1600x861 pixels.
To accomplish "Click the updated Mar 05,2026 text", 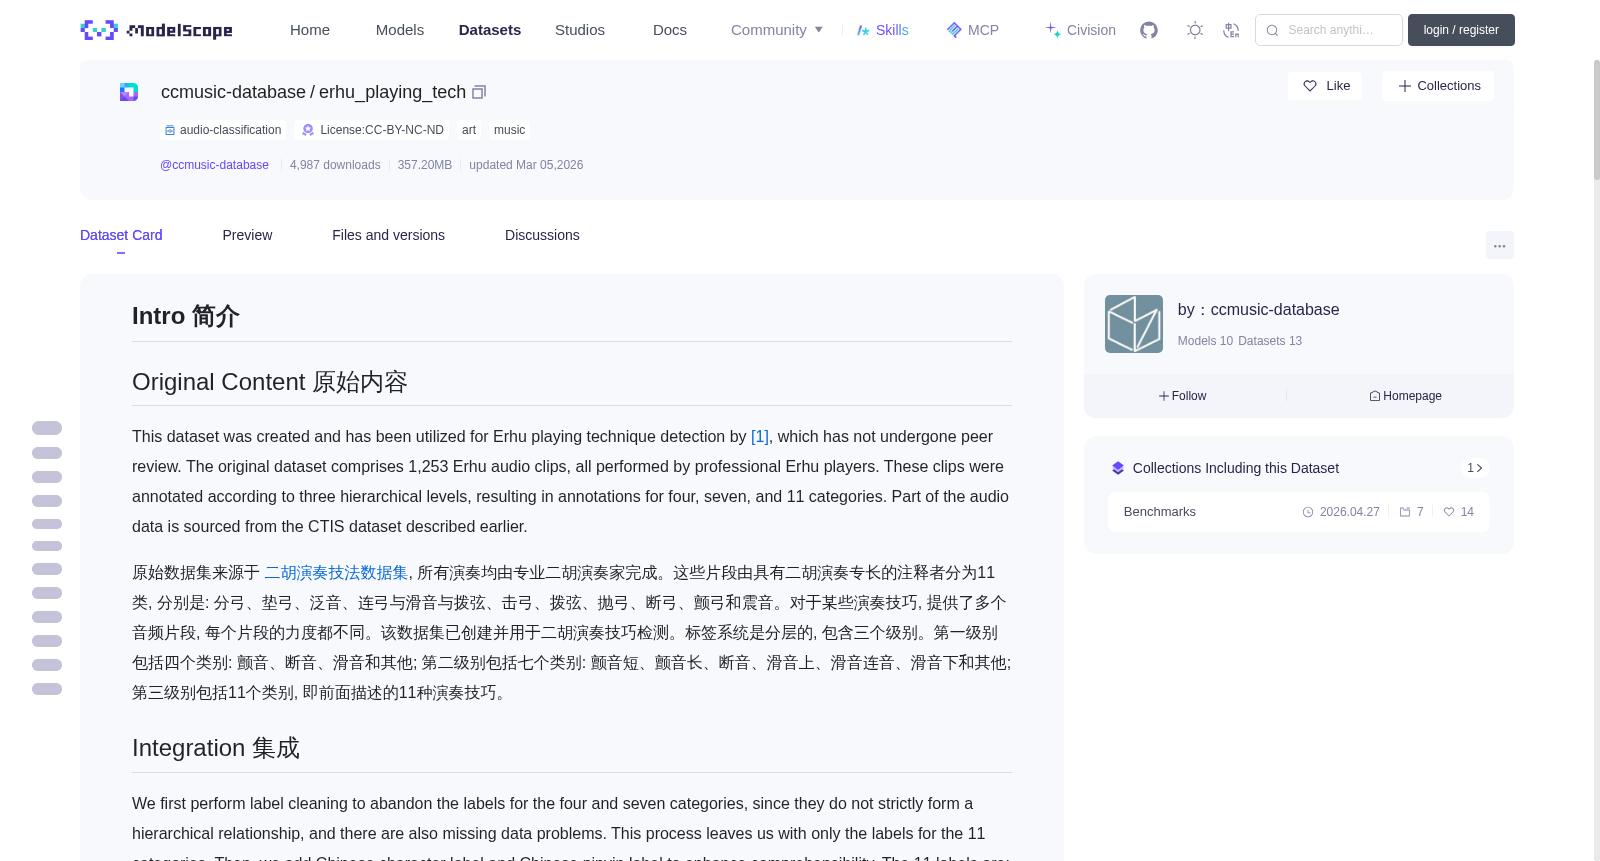I will [x=526, y=165].
